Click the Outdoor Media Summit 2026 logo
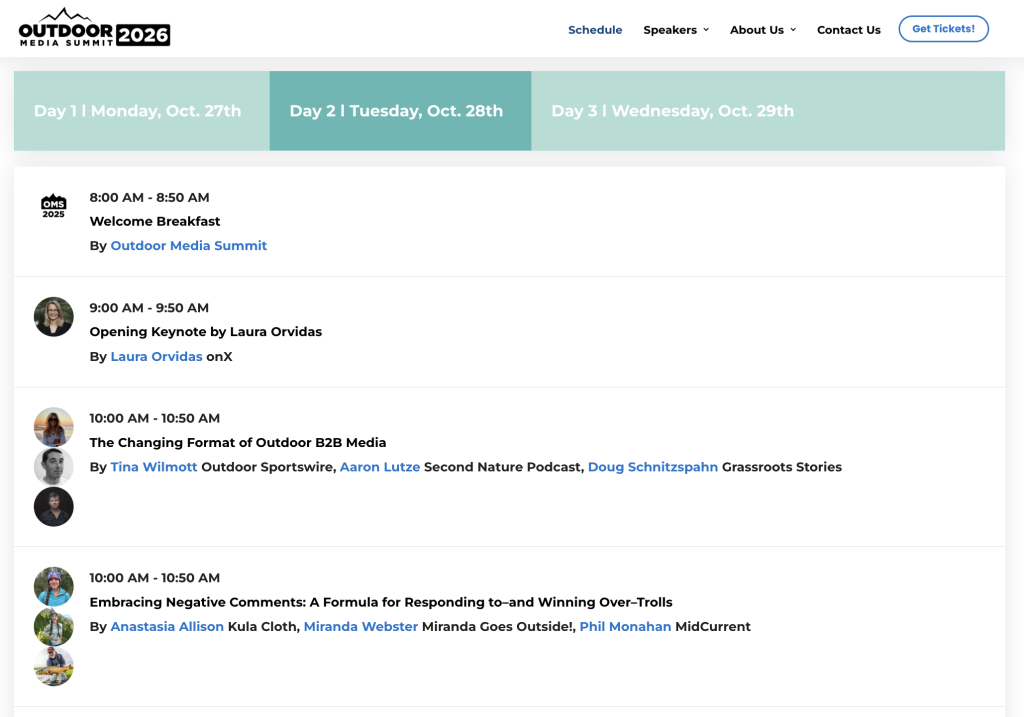 point(94,28)
